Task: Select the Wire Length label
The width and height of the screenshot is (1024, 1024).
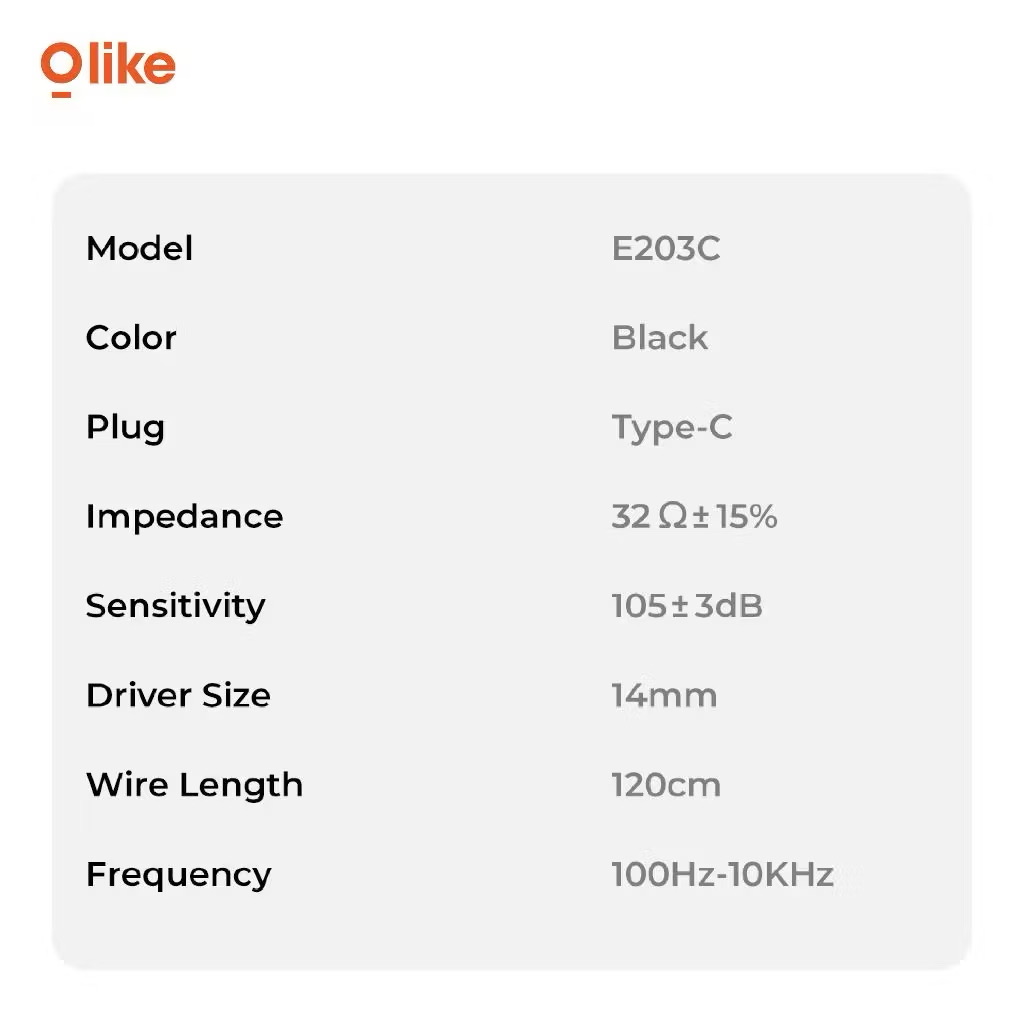Action: coord(194,785)
